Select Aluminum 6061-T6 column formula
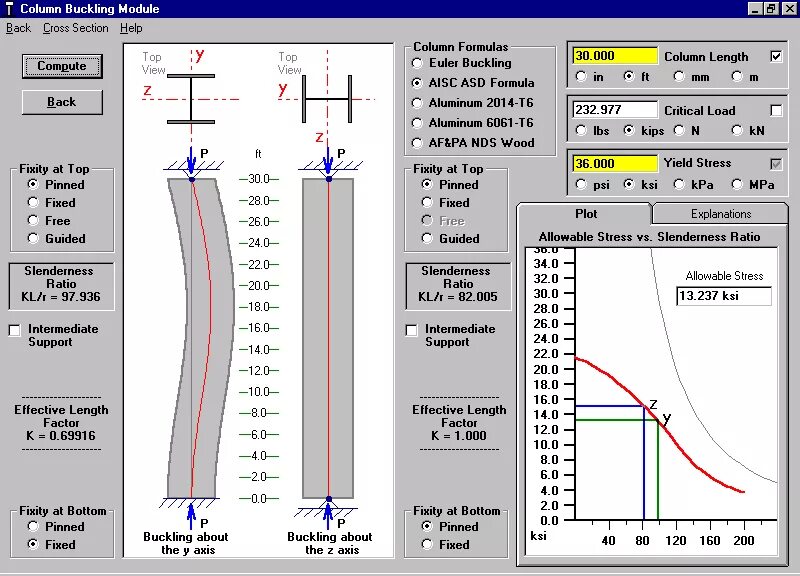Viewport: 800px width, 576px height. click(419, 122)
